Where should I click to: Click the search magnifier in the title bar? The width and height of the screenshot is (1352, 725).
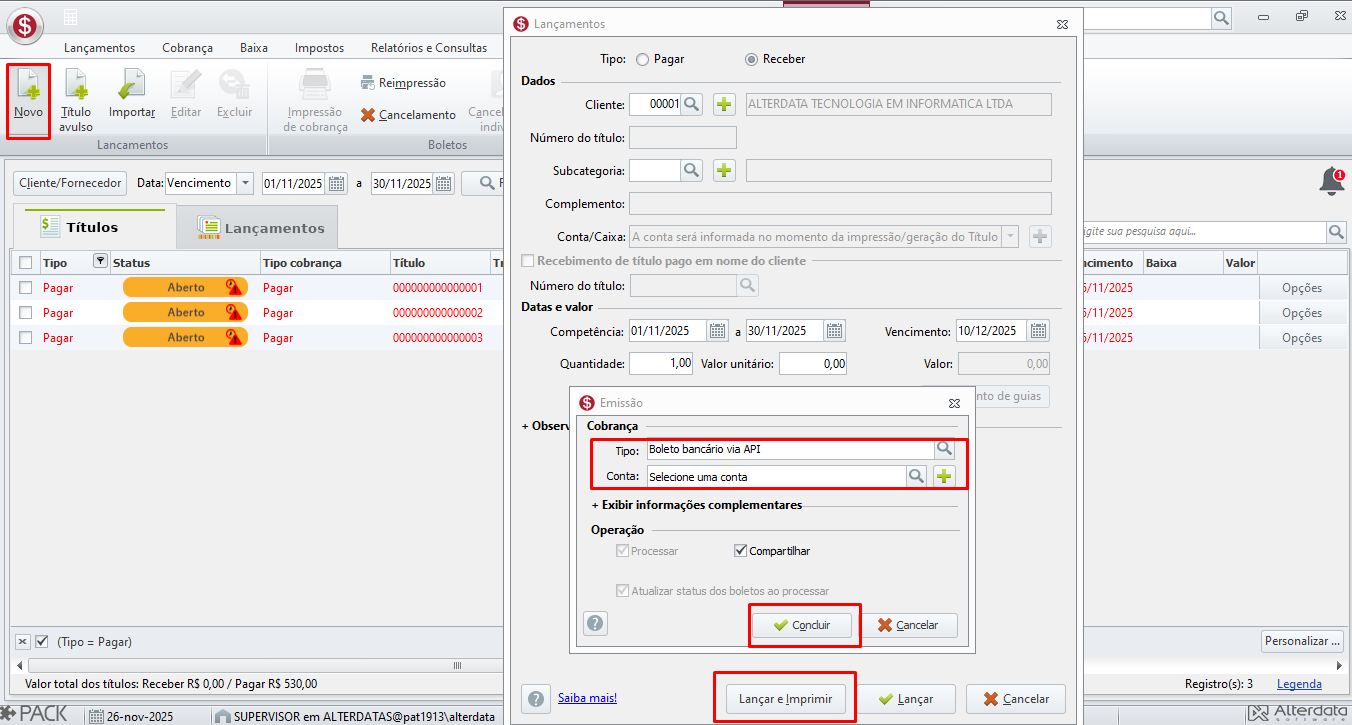pos(1221,18)
